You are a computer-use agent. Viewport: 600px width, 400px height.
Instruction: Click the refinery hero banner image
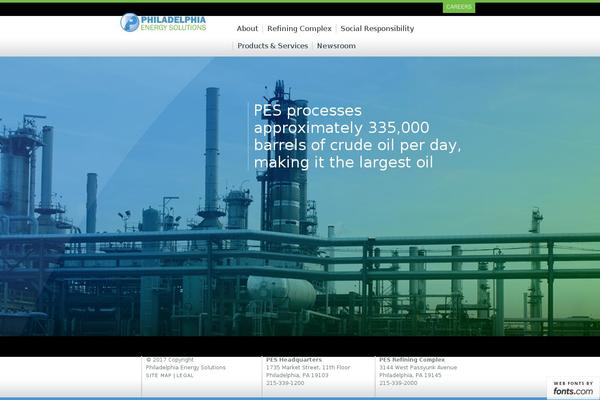[300, 196]
